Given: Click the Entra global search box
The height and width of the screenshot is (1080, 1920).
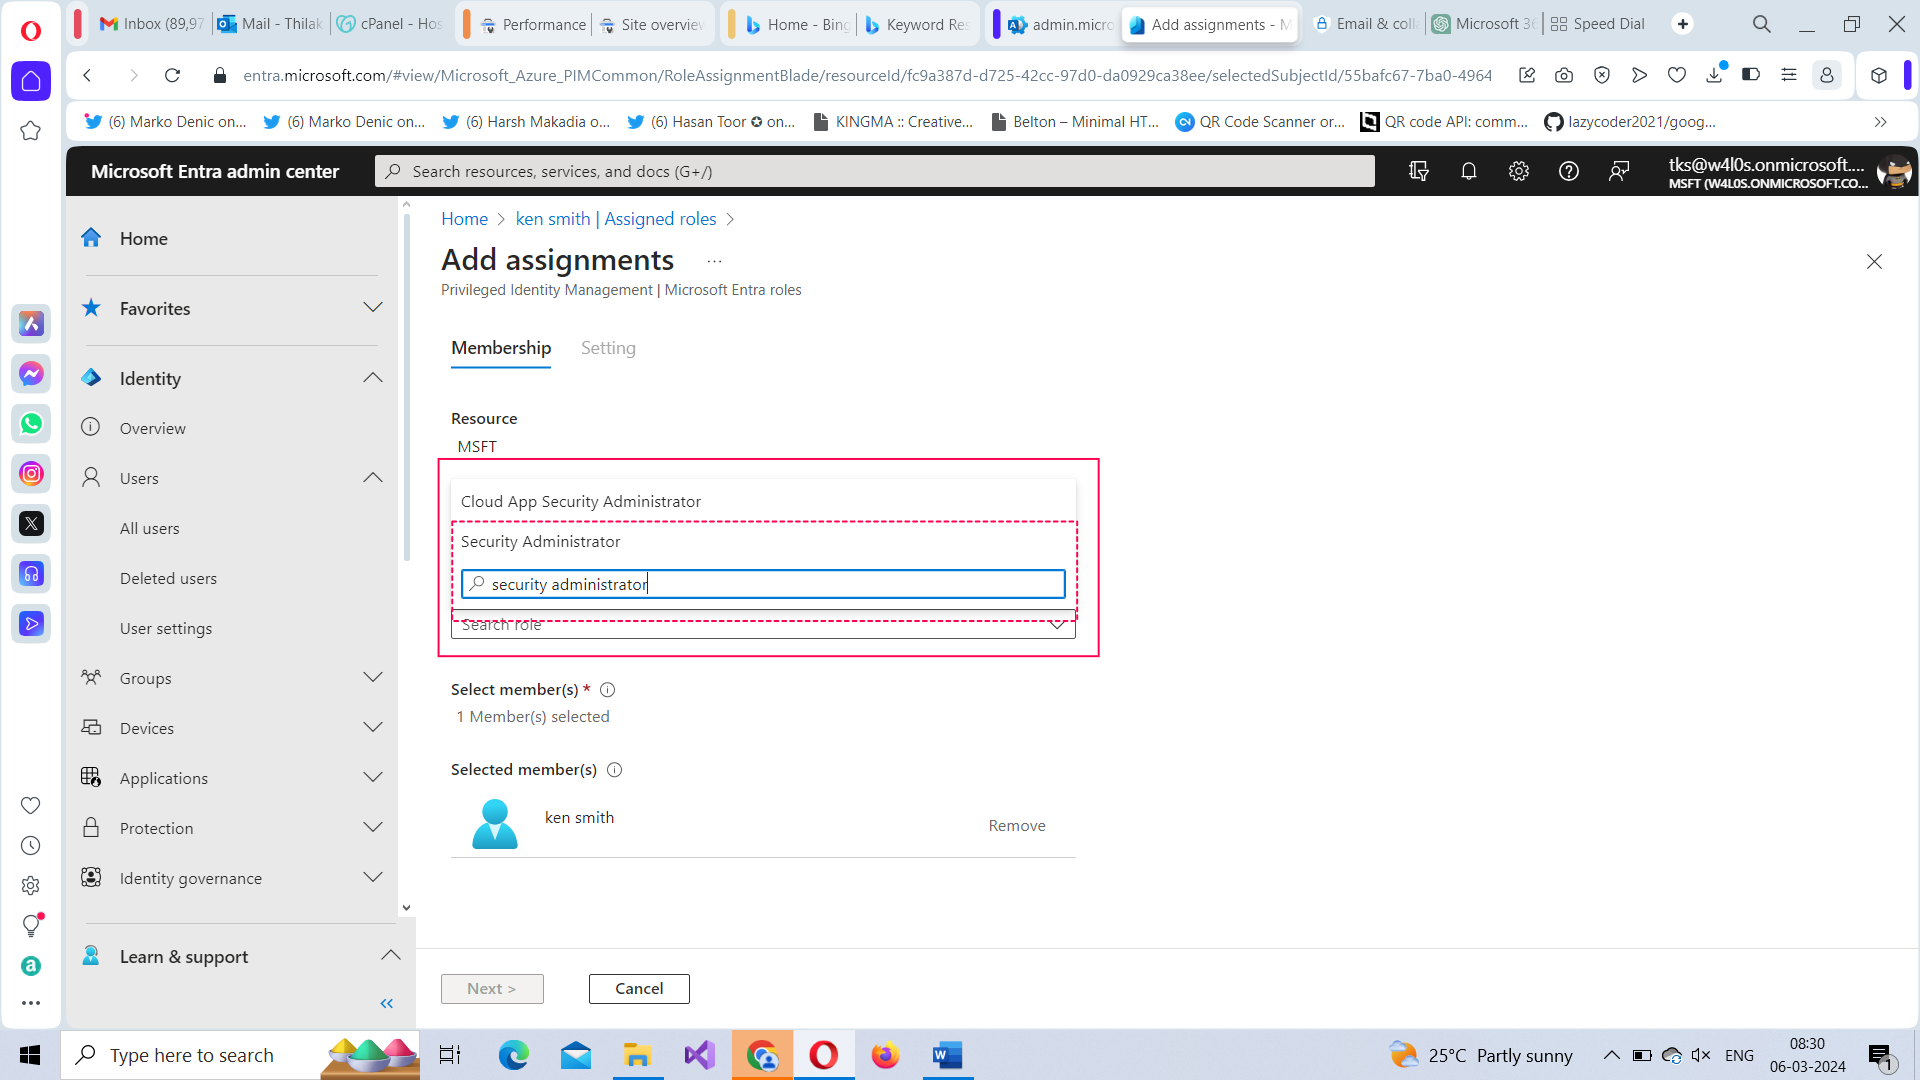Looking at the screenshot, I should pos(875,171).
